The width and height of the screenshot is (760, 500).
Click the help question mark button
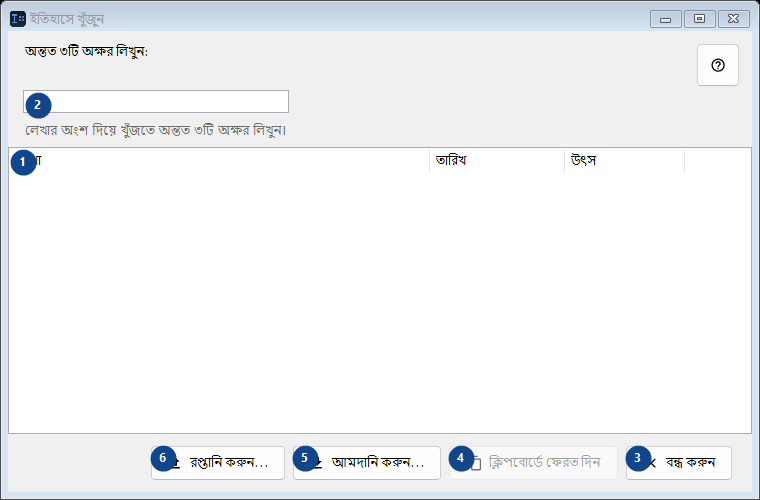tap(717, 65)
